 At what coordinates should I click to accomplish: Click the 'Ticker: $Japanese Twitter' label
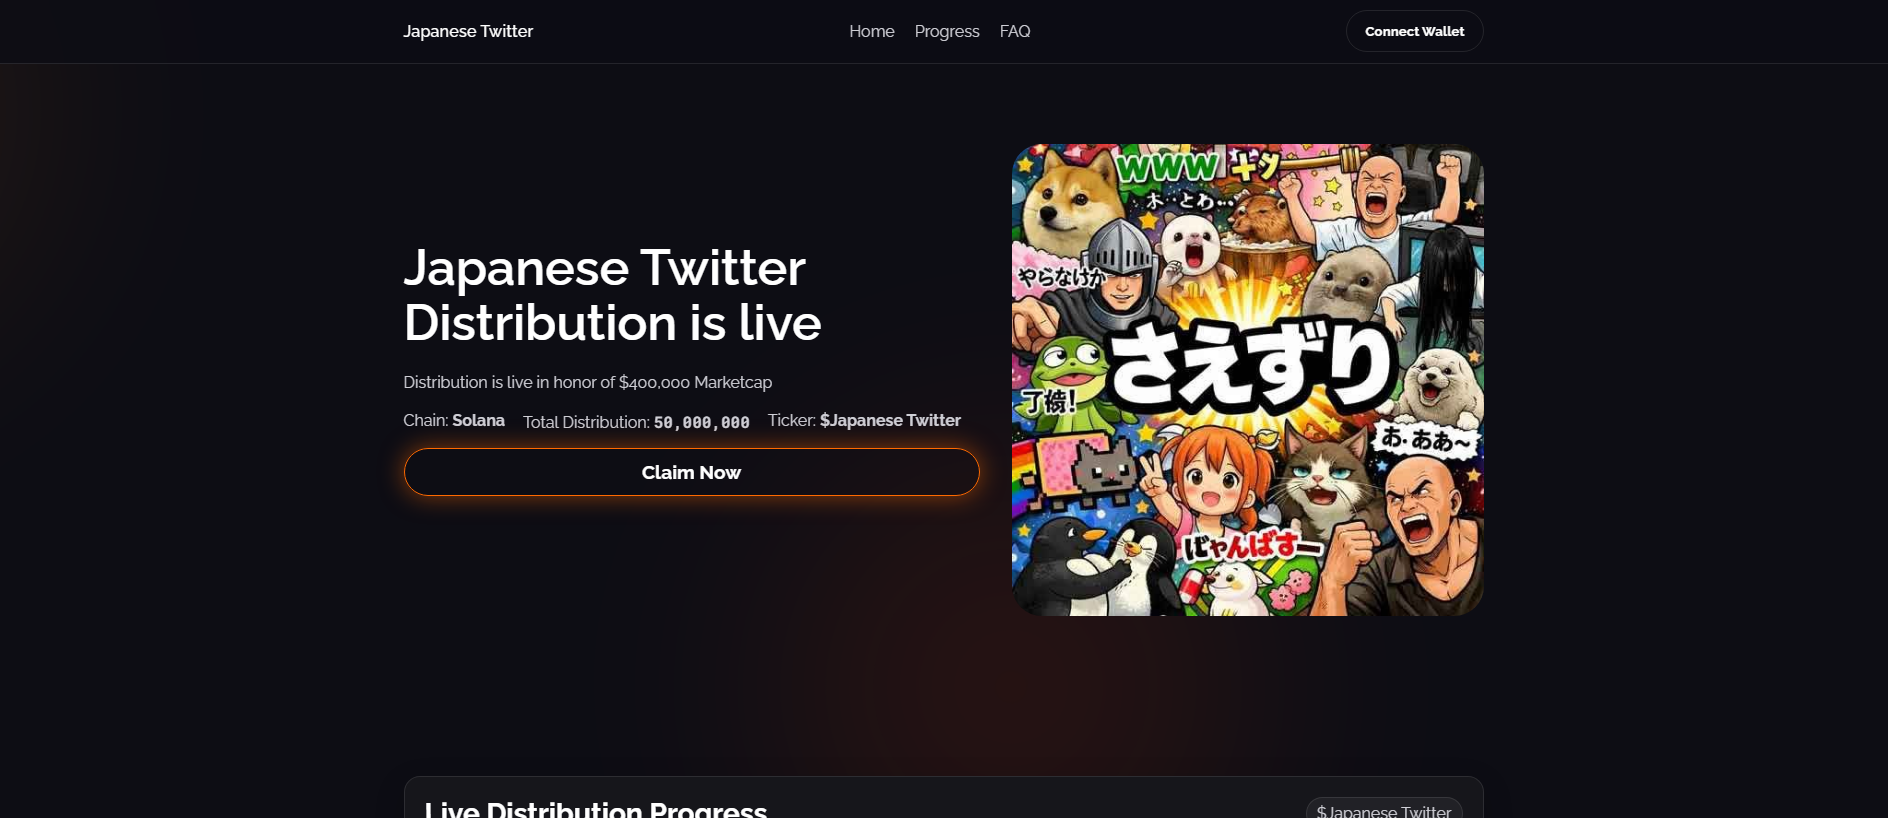click(x=864, y=420)
